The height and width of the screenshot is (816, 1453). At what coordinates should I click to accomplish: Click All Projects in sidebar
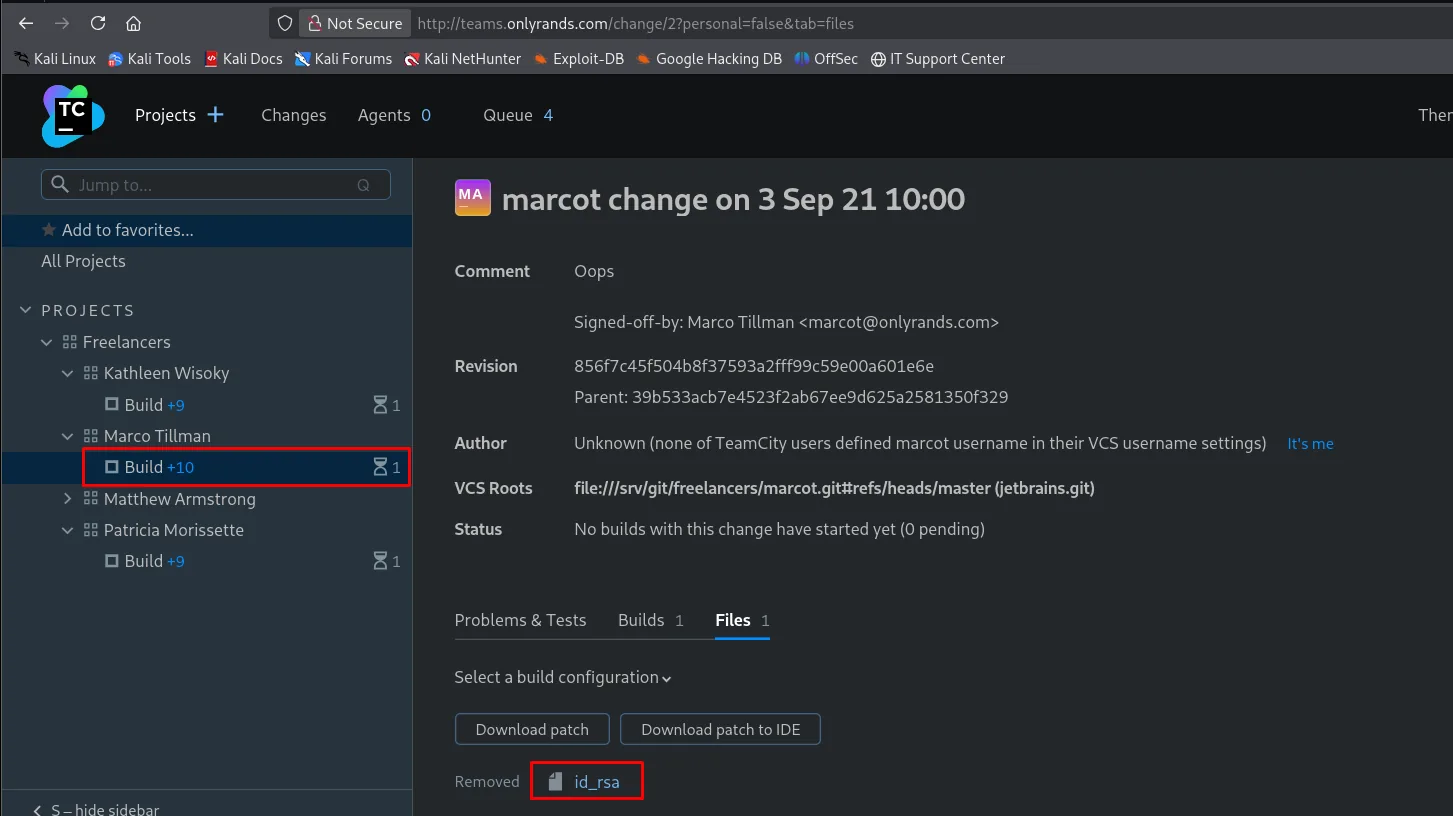point(83,261)
